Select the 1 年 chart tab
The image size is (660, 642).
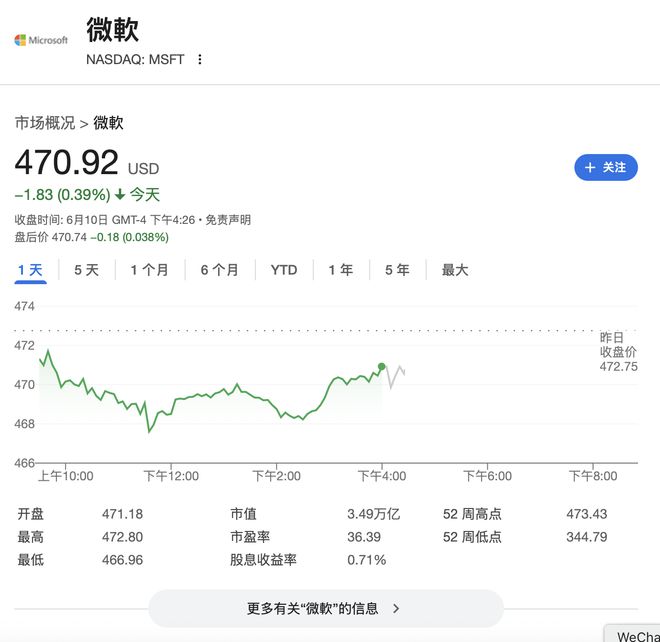[x=341, y=270]
